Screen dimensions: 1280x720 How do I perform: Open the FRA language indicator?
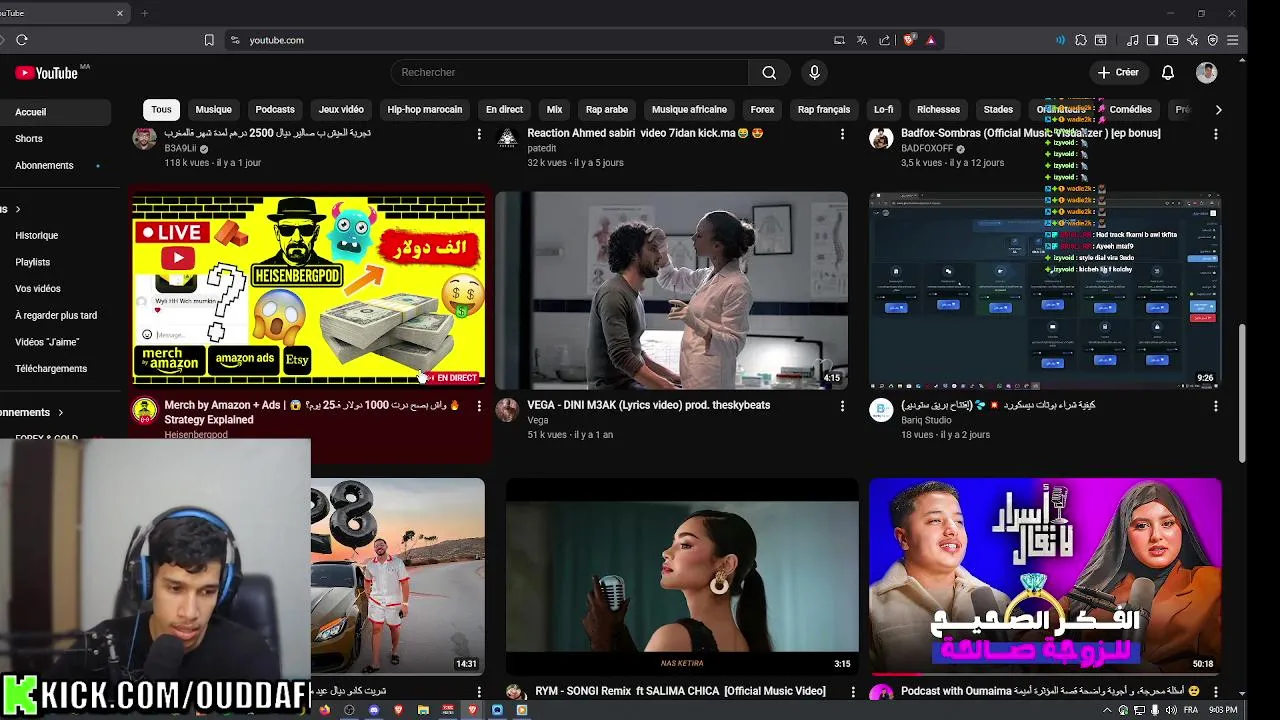pyautogui.click(x=1191, y=710)
